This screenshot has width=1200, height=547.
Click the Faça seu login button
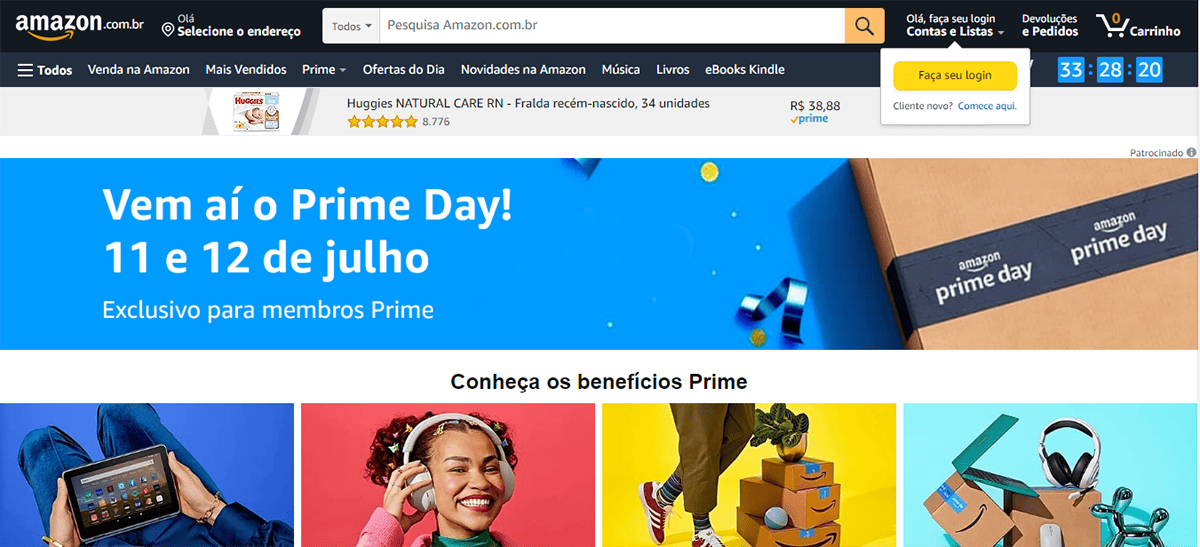(955, 76)
